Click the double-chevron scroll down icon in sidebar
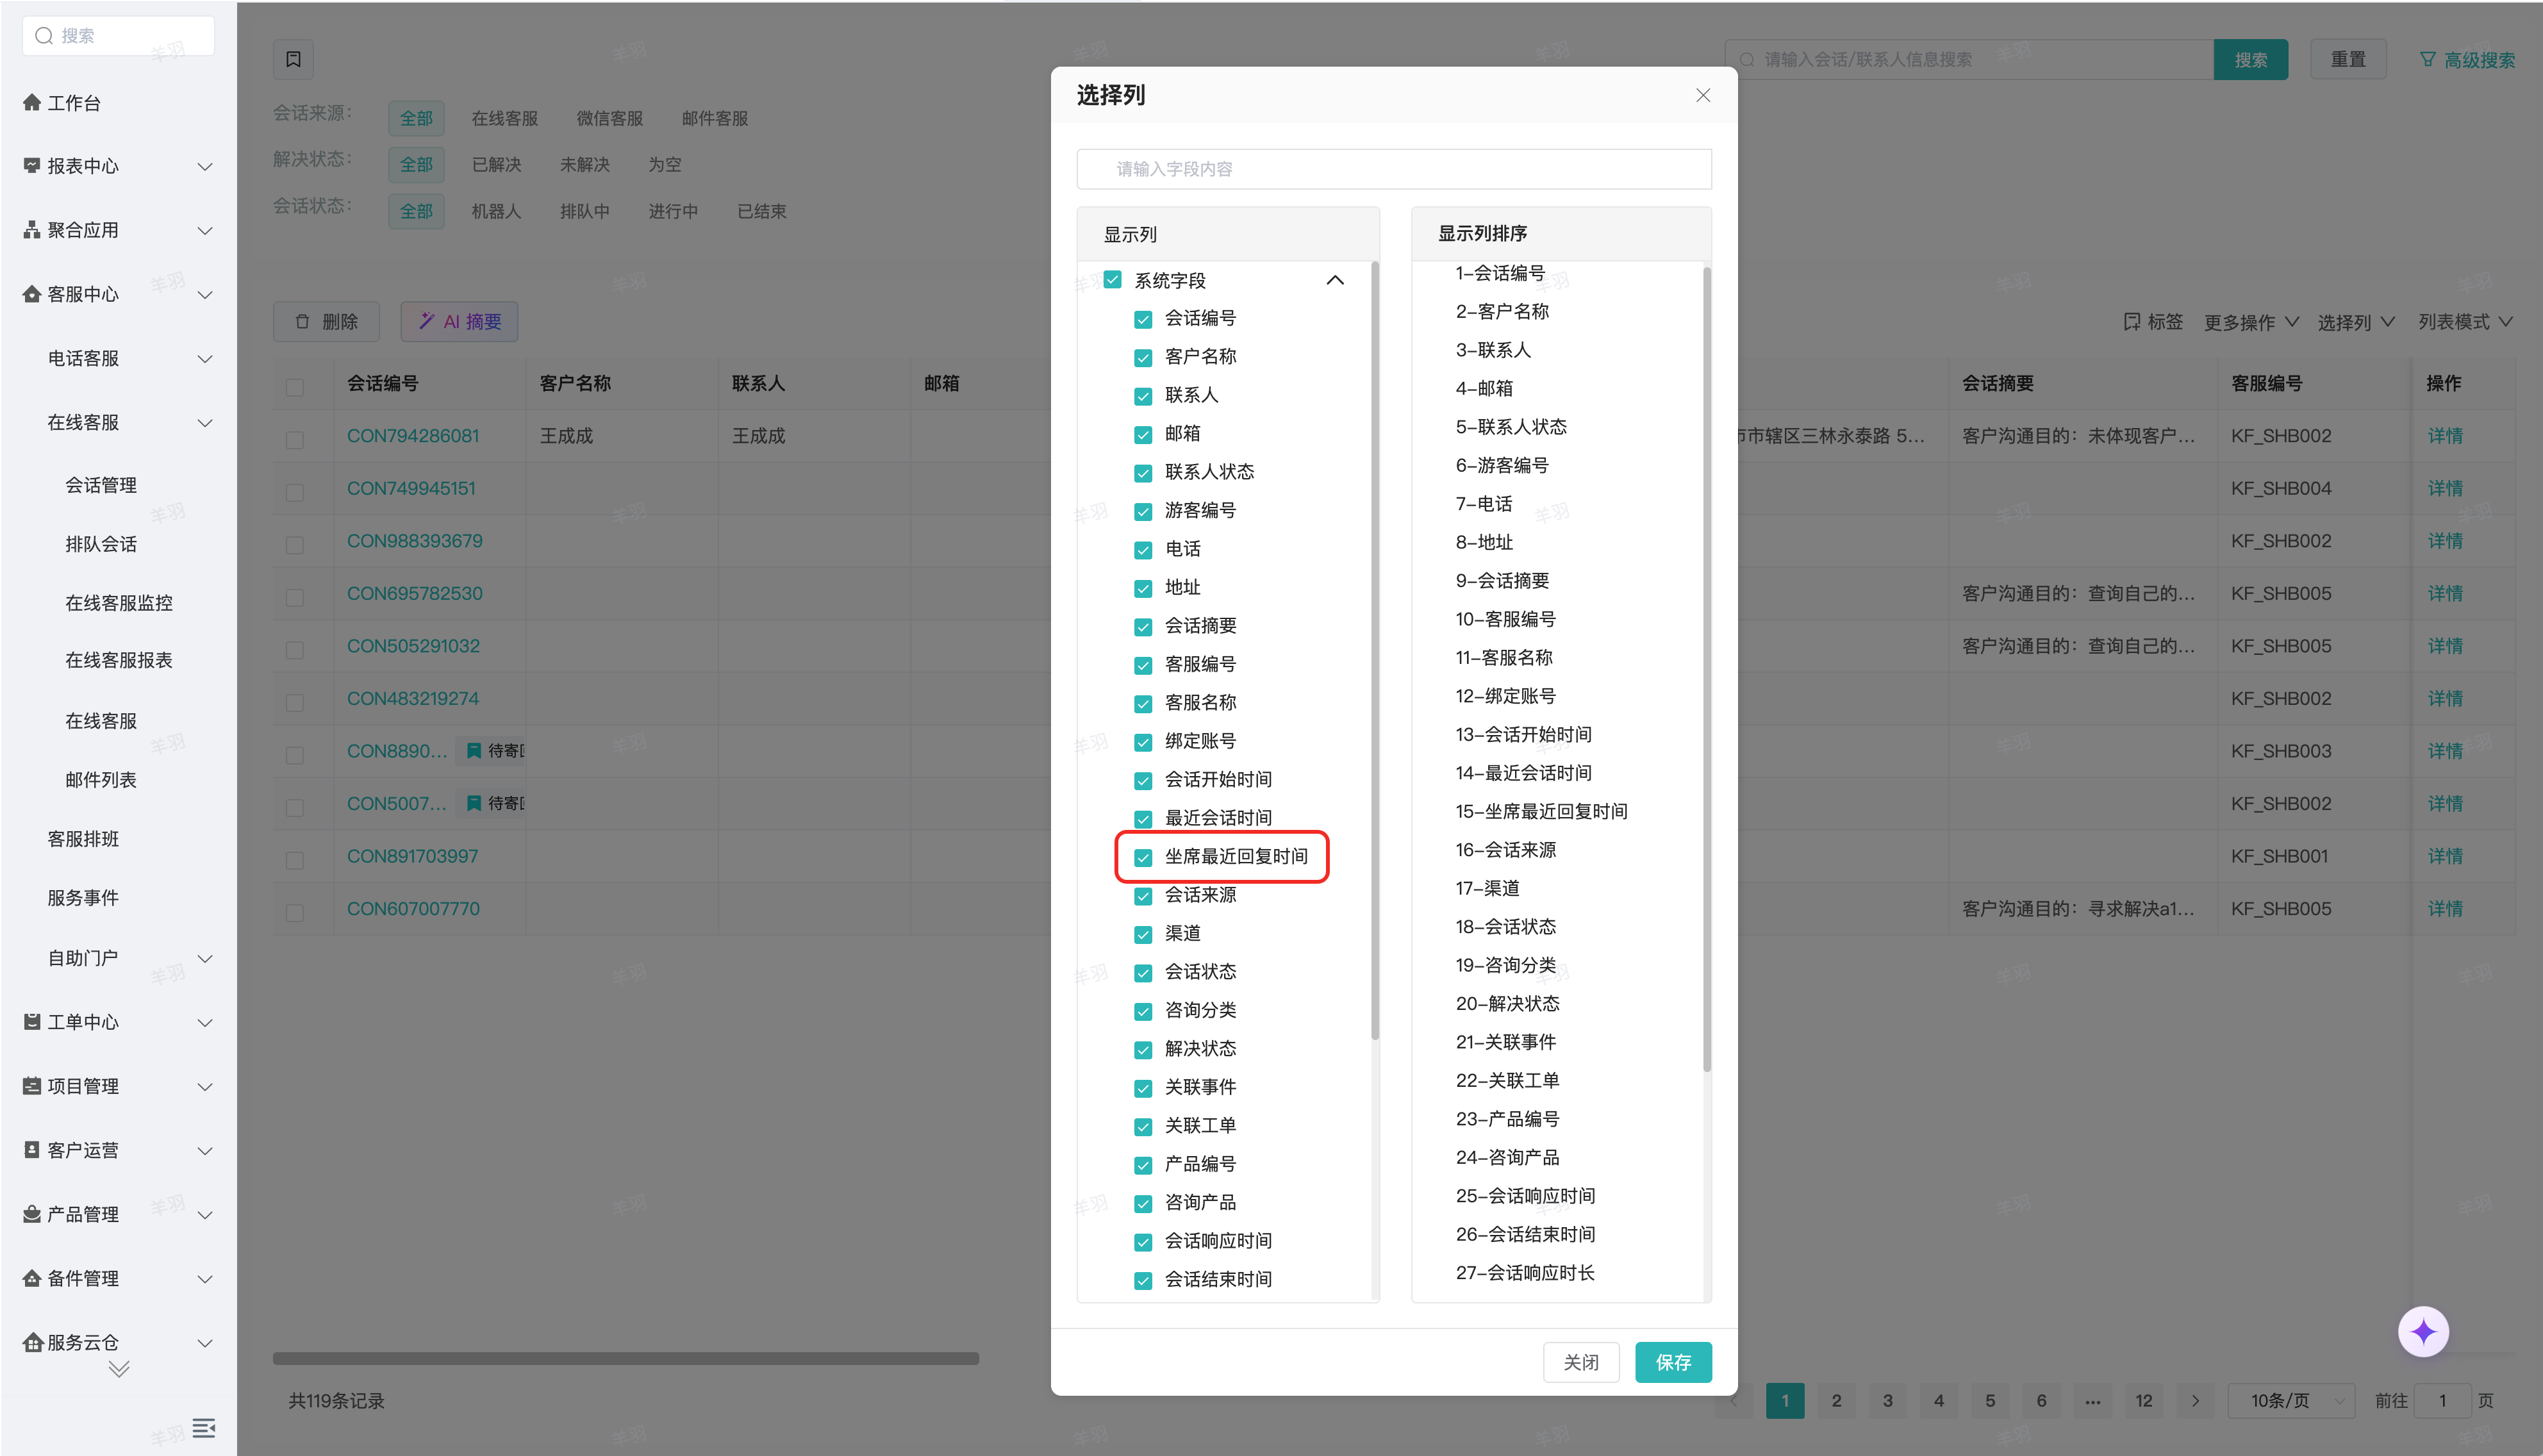 119,1369
